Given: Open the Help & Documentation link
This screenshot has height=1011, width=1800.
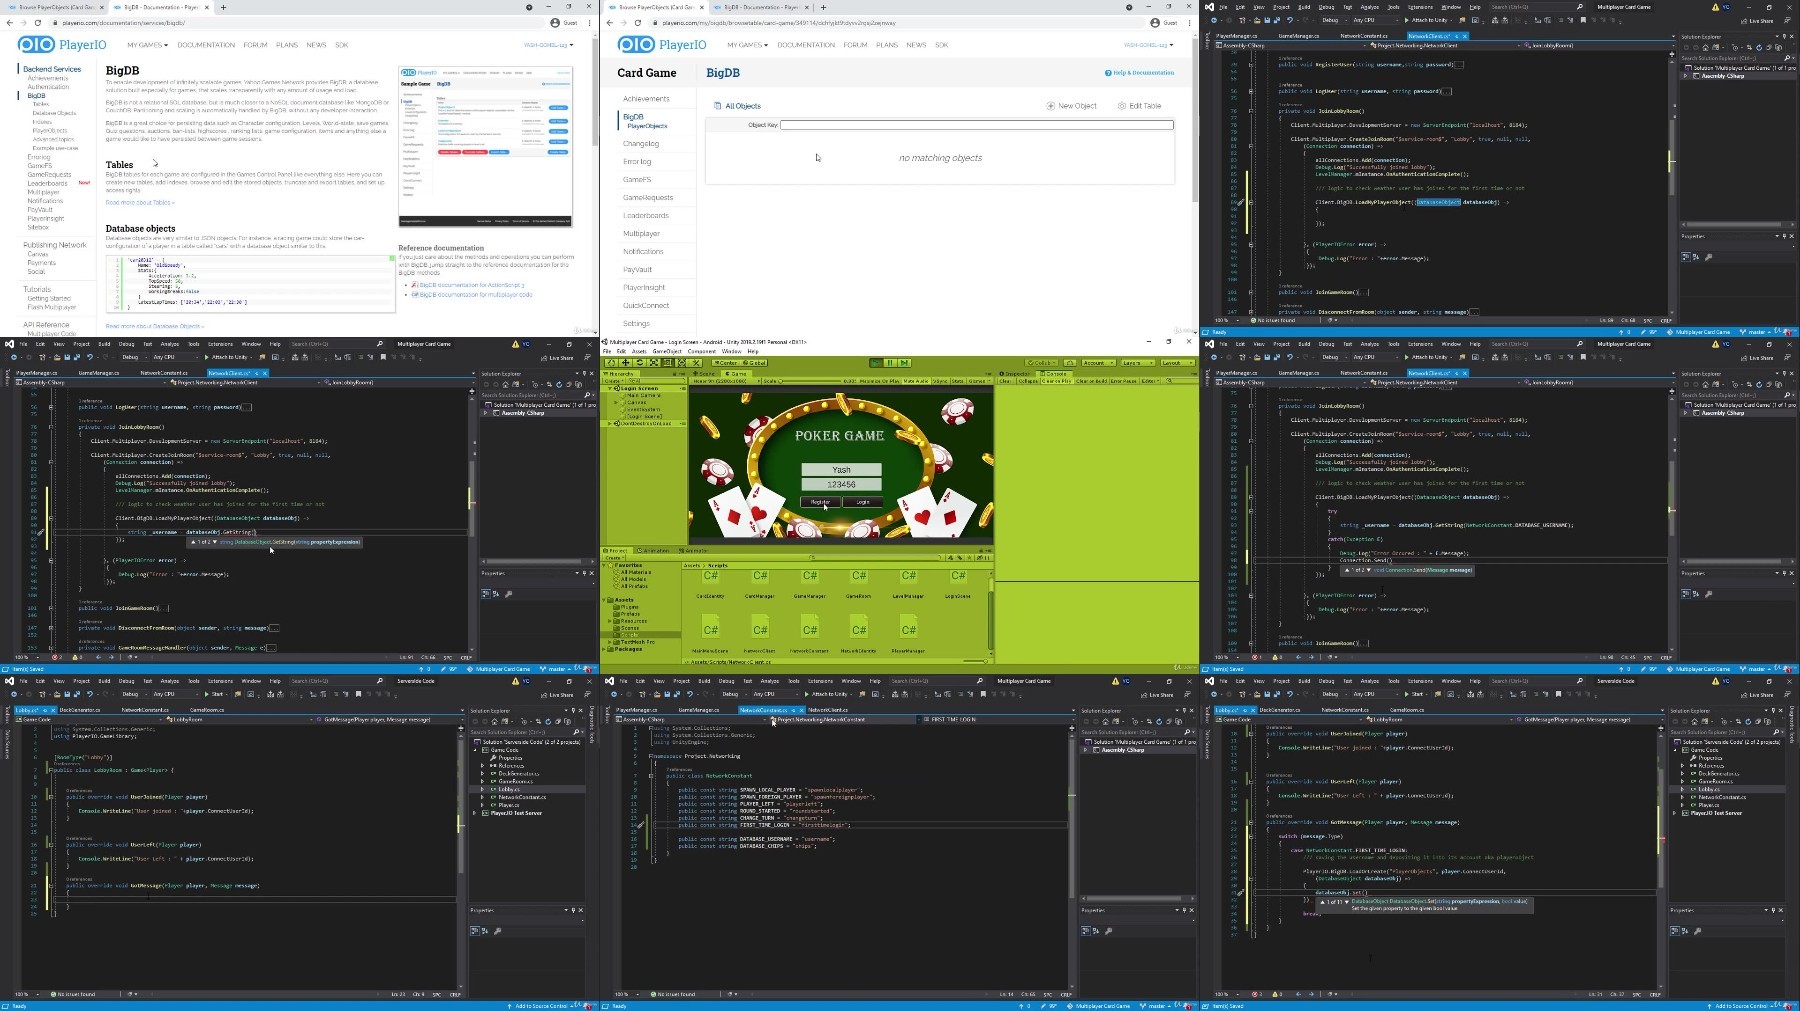Looking at the screenshot, I should point(1140,73).
